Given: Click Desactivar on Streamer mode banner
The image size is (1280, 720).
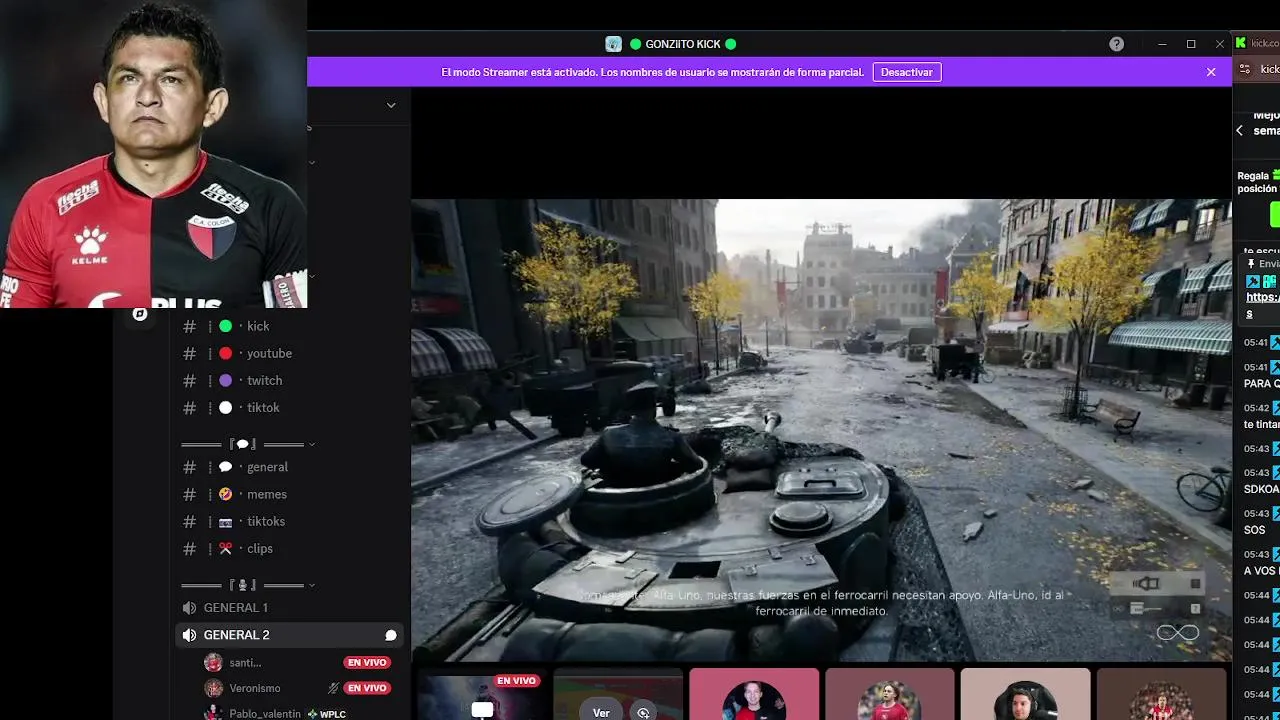Looking at the screenshot, I should coord(907,72).
